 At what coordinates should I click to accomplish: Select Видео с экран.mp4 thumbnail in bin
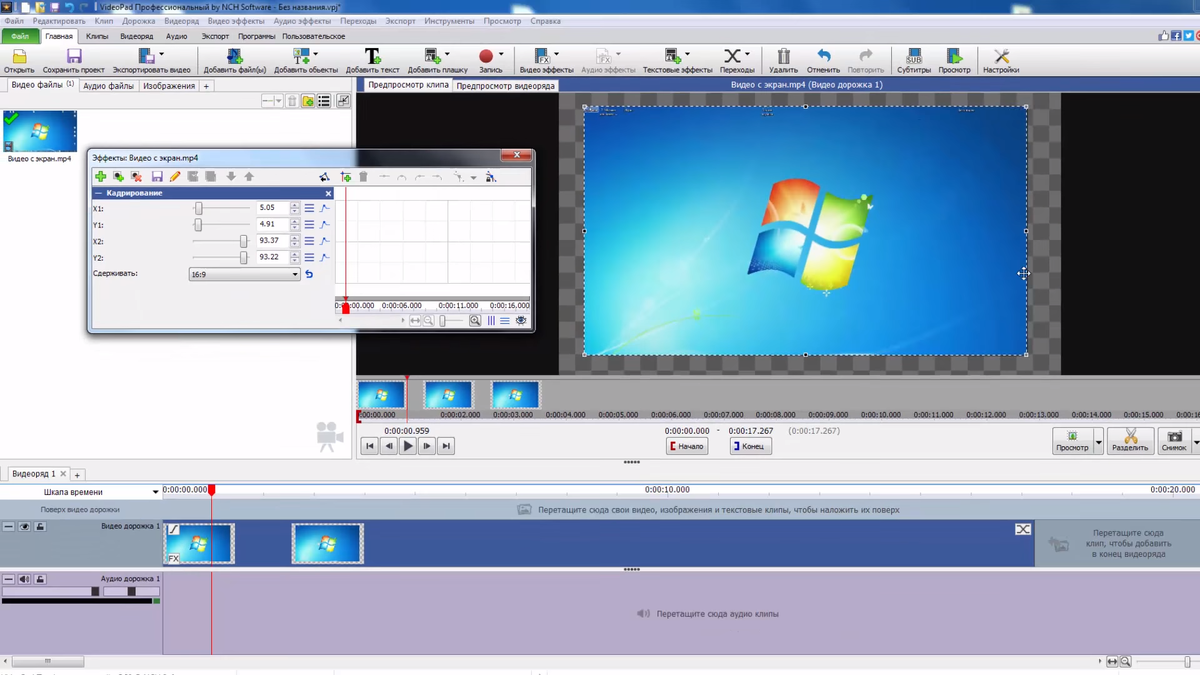pyautogui.click(x=40, y=132)
